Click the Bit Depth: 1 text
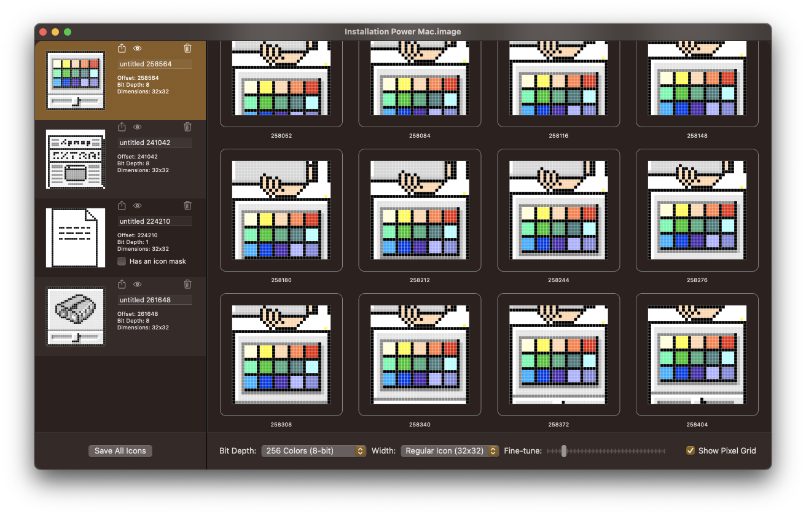 pos(133,242)
